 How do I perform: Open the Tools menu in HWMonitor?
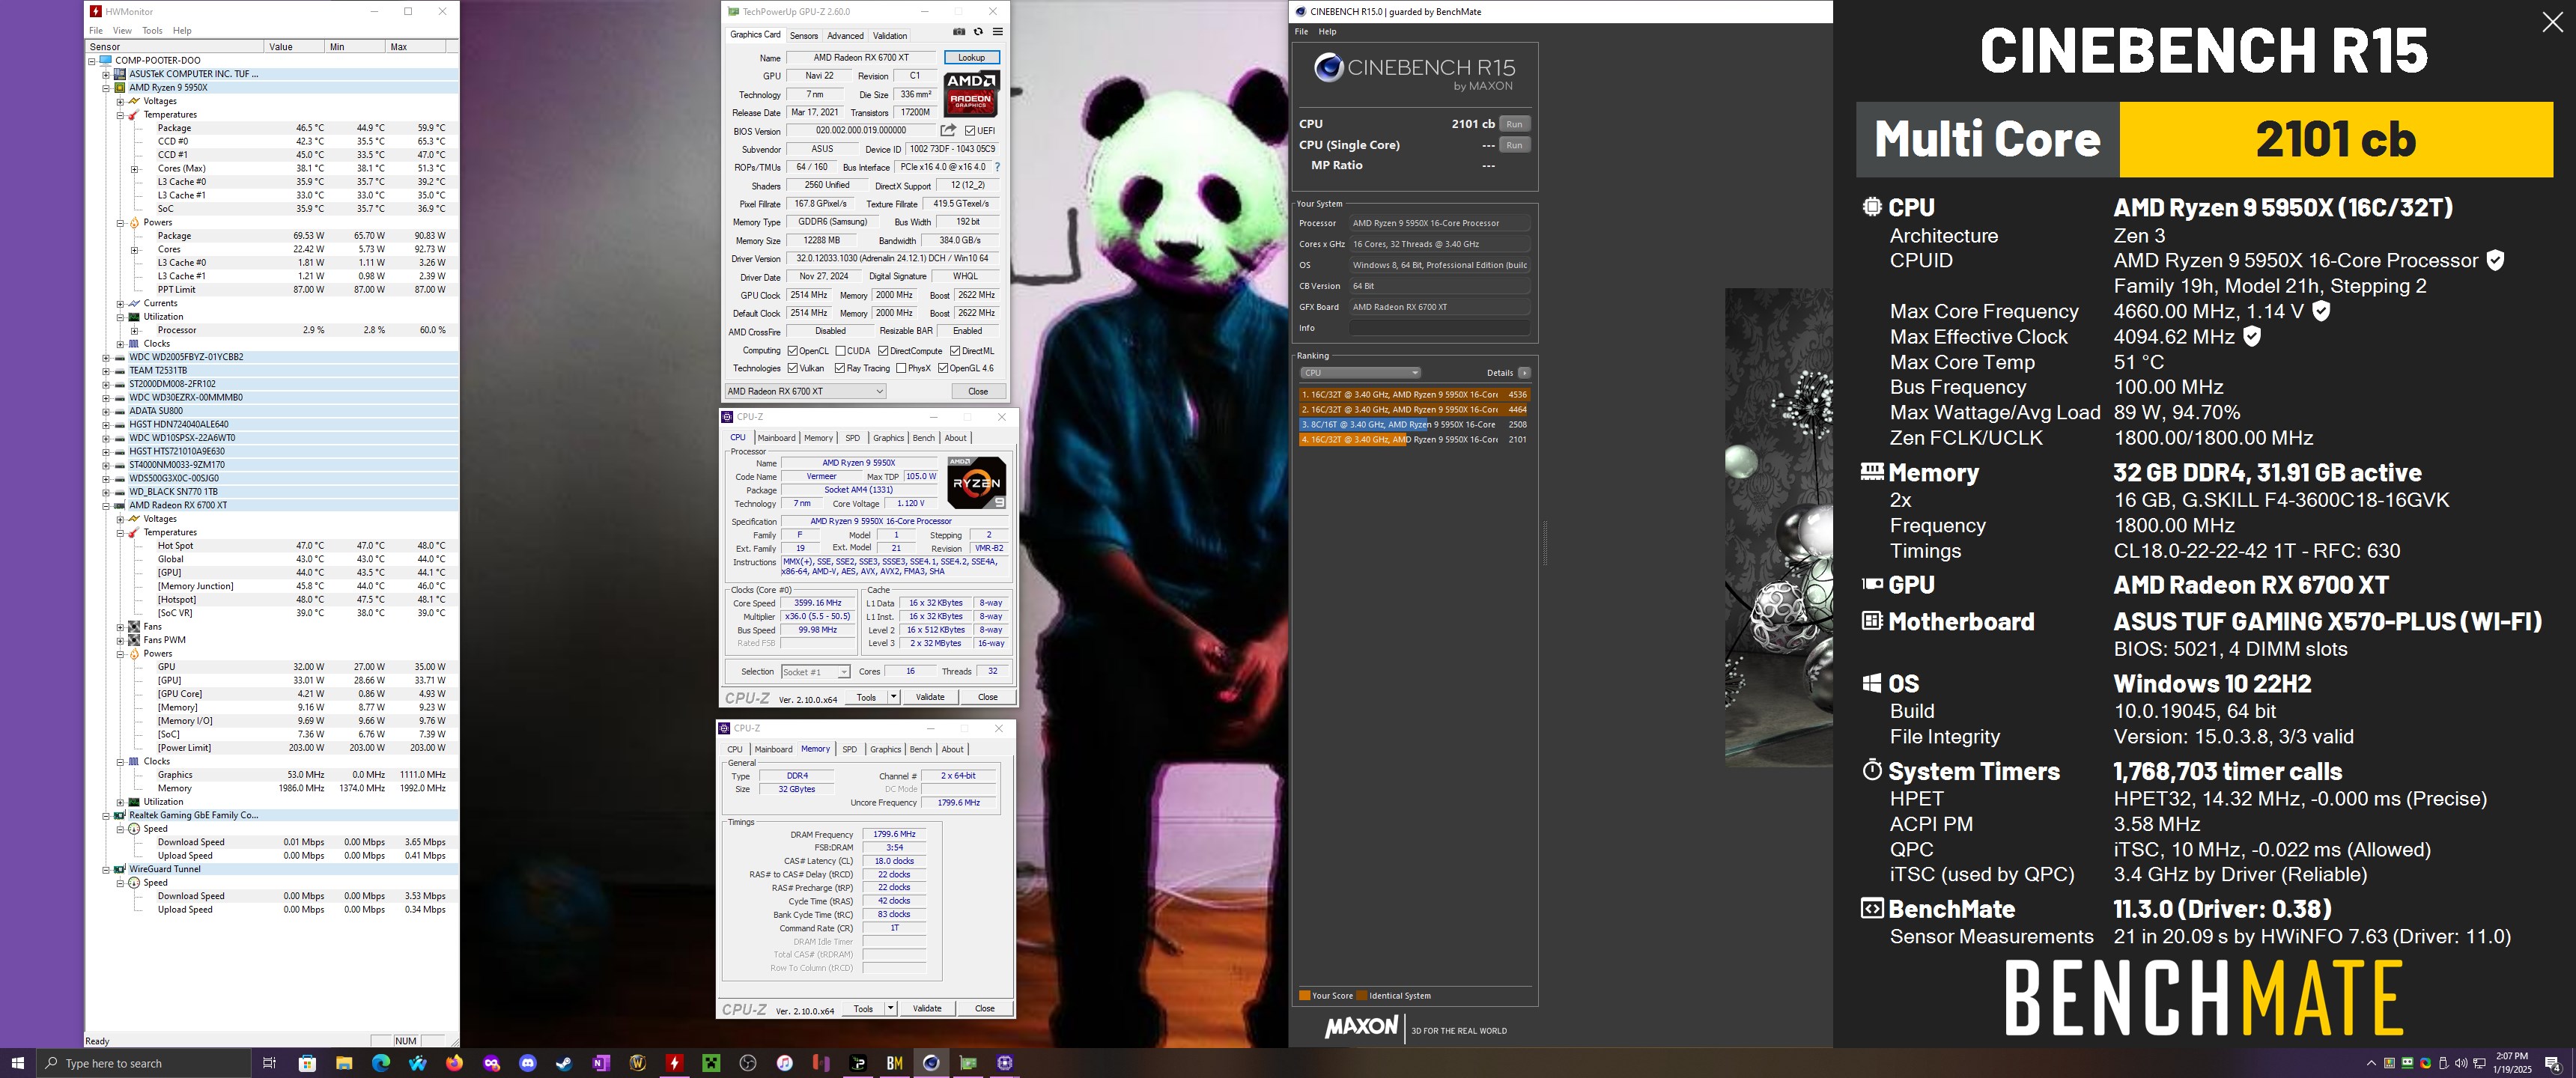pos(152,31)
